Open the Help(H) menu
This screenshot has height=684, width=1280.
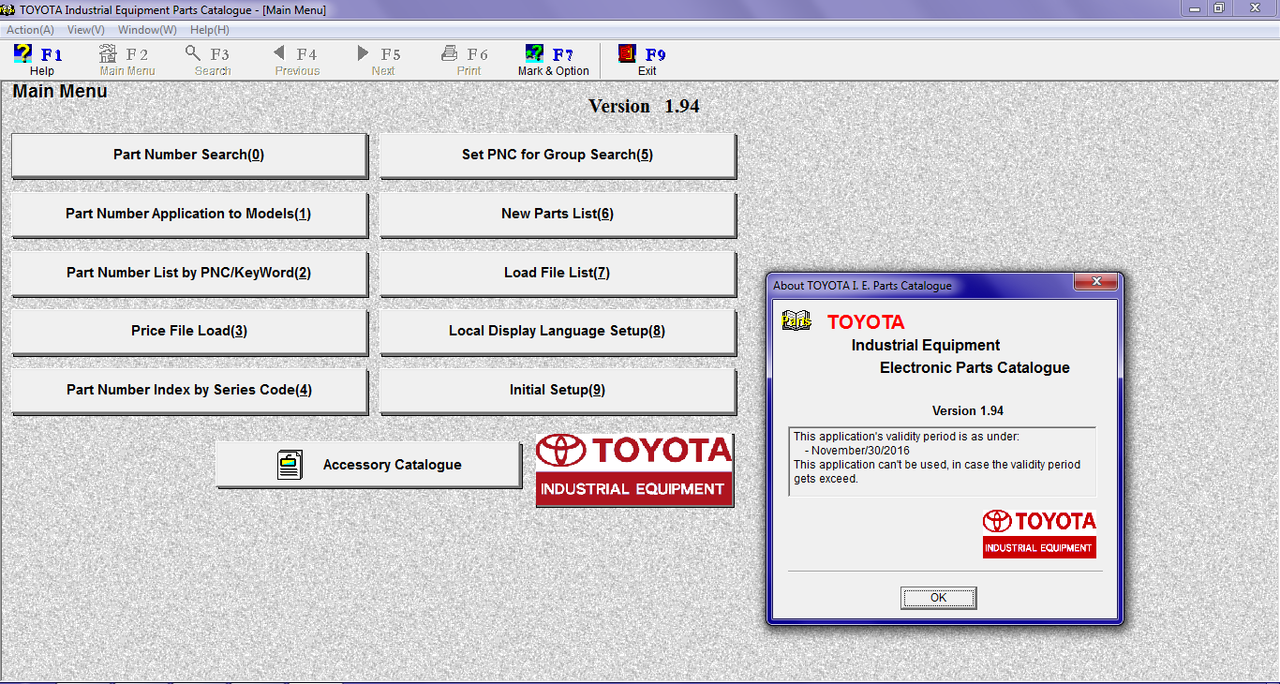(209, 30)
